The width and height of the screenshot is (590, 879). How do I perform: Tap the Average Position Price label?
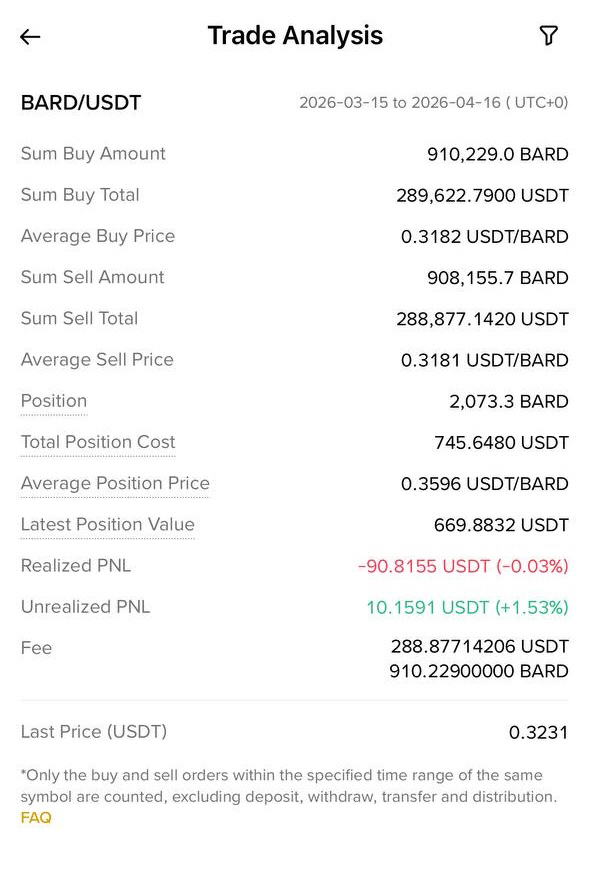click(115, 483)
